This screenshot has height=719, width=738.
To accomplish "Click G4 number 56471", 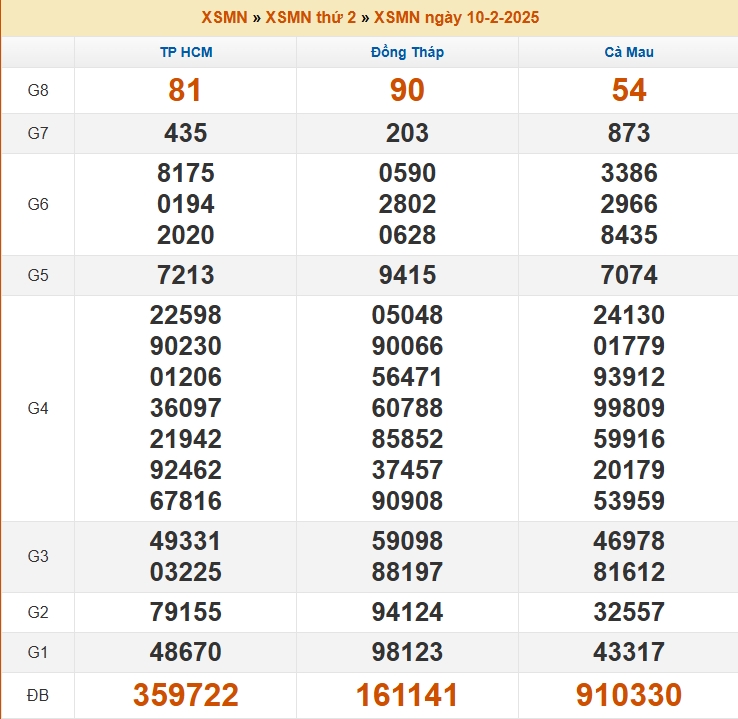I will 407,377.
